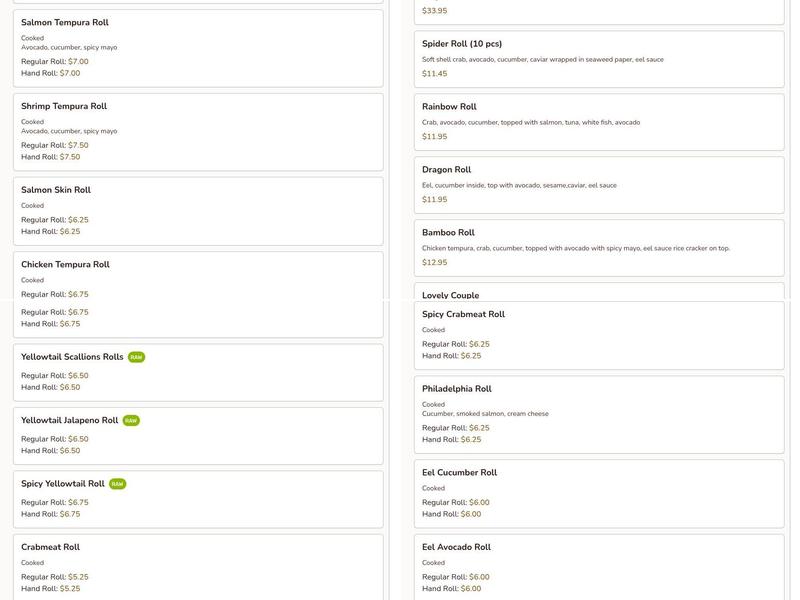Choose the Bamboo Roll menu item

(x=448, y=233)
